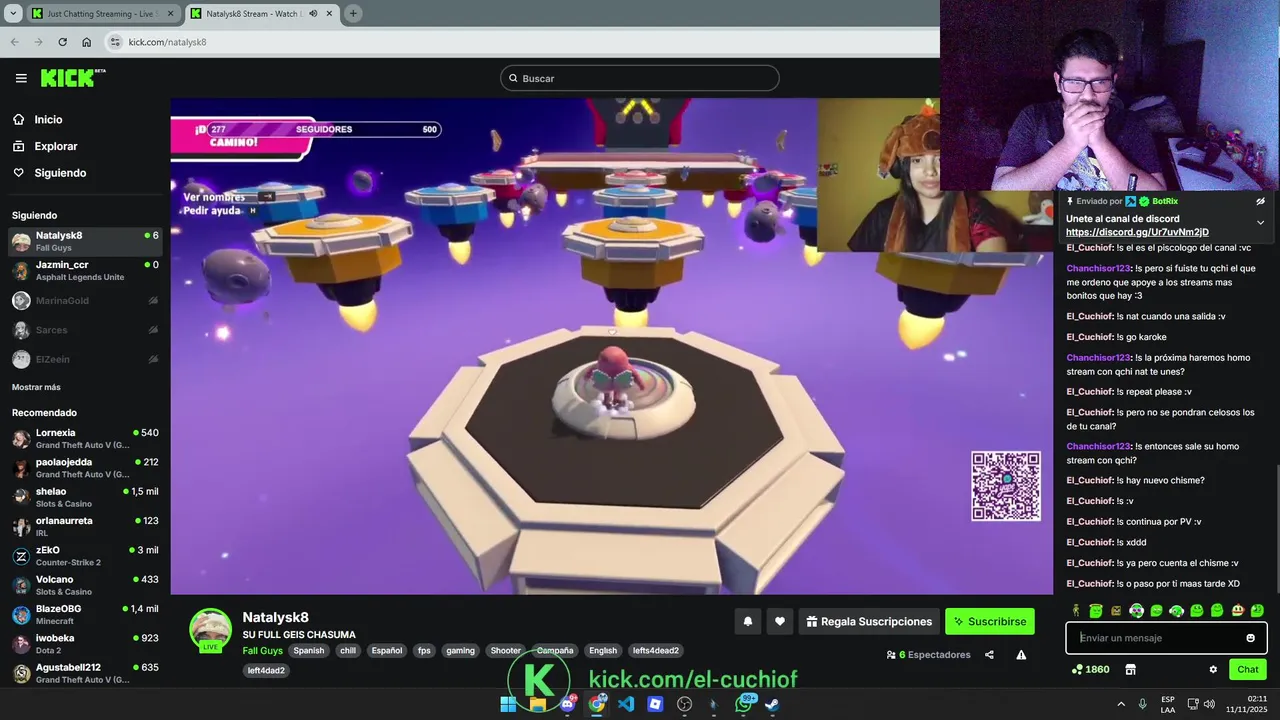Open the tab search dropdown
The image size is (1280, 720).
coord(13,14)
